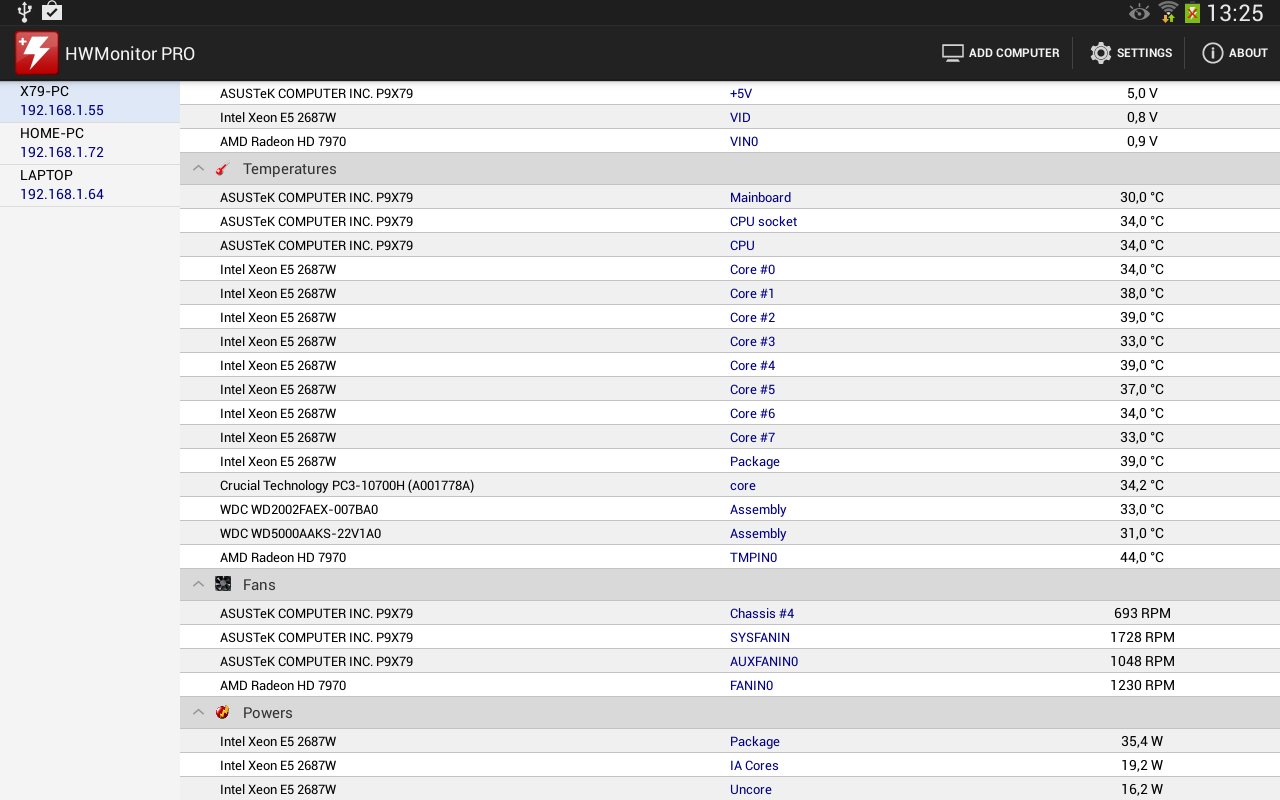The height and width of the screenshot is (800, 1280).
Task: Collapse the Fans section chevron
Action: [x=198, y=584]
